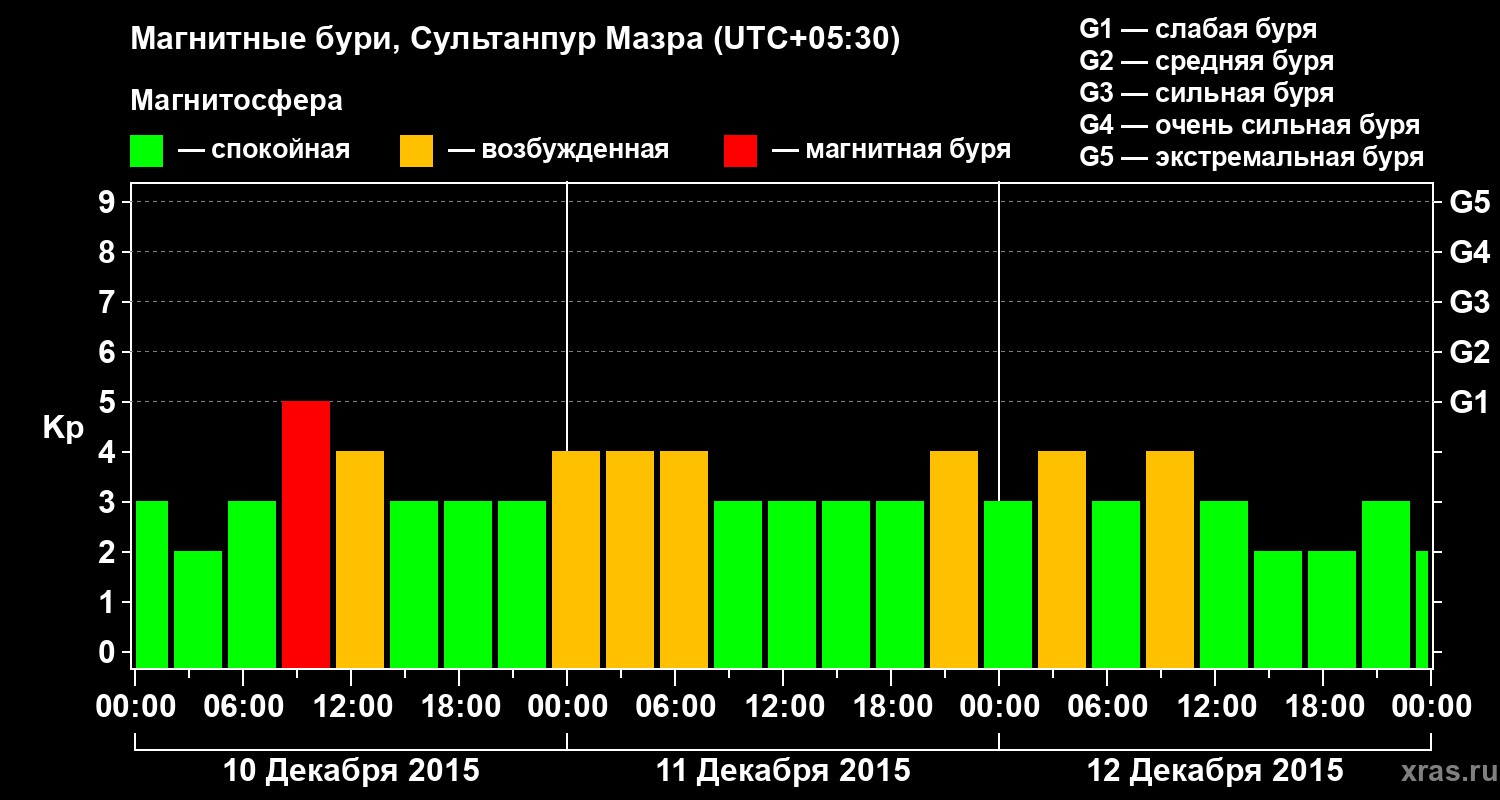Select the red Kp 5 storm bar
Screen dimensions: 1500x800
[306, 534]
